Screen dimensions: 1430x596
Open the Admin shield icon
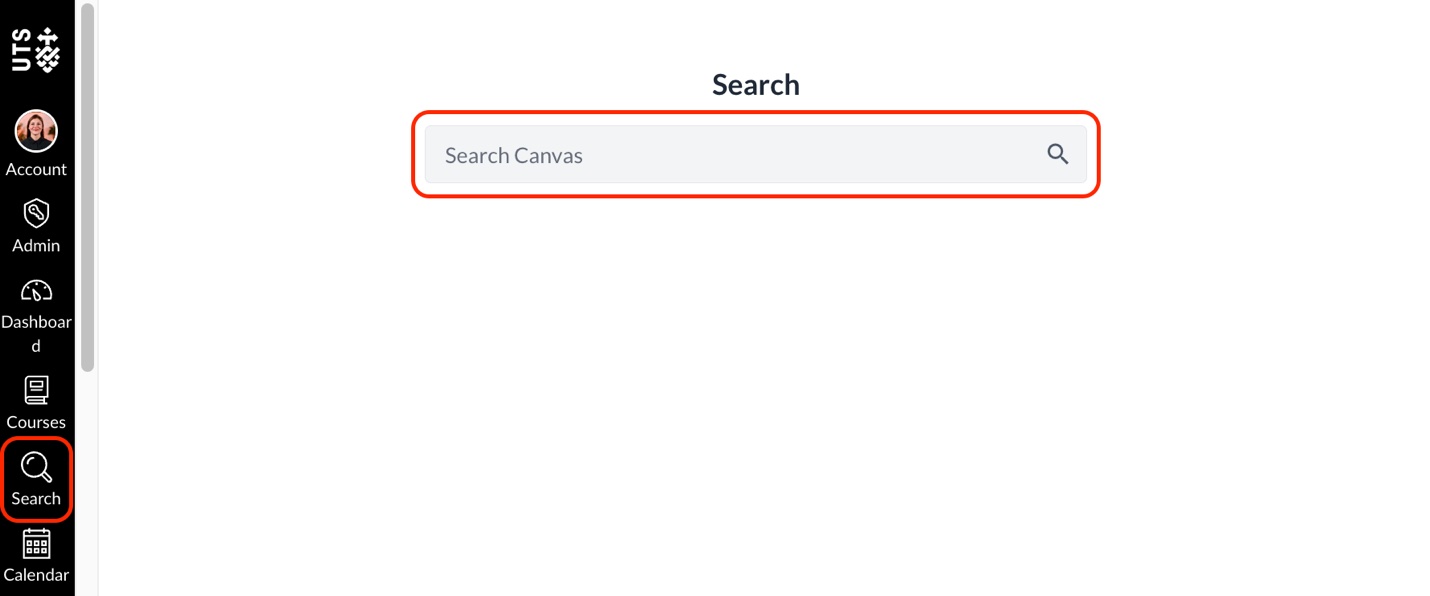(x=36, y=213)
